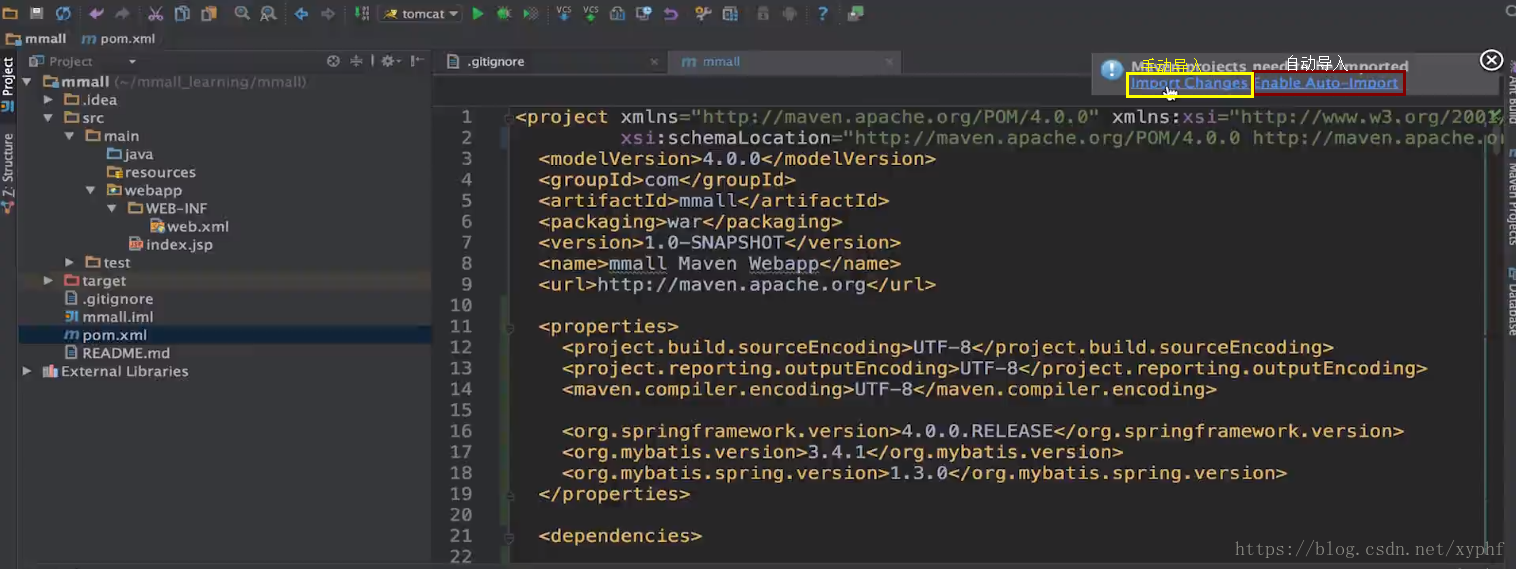The height and width of the screenshot is (569, 1516).
Task: Navigate Forward with right arrow icon
Action: click(x=328, y=14)
